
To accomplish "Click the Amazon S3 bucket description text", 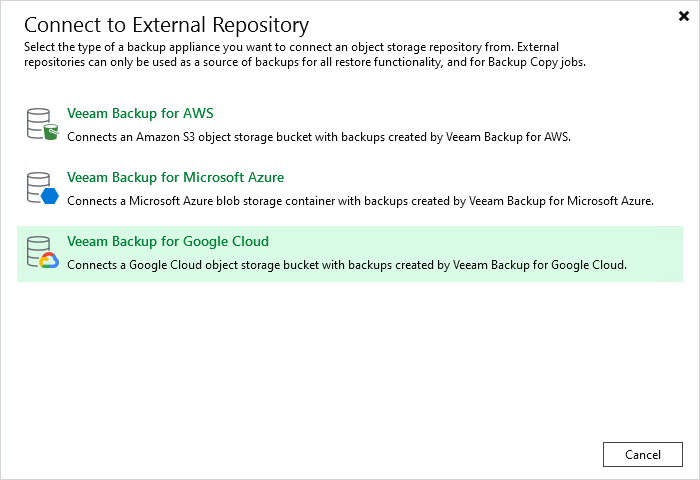I will [x=319, y=137].
